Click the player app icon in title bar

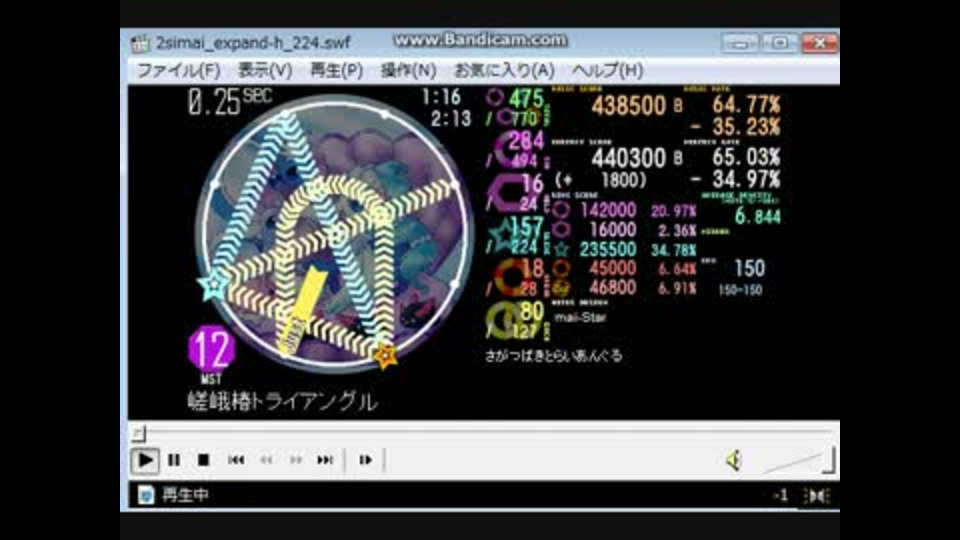(x=140, y=43)
